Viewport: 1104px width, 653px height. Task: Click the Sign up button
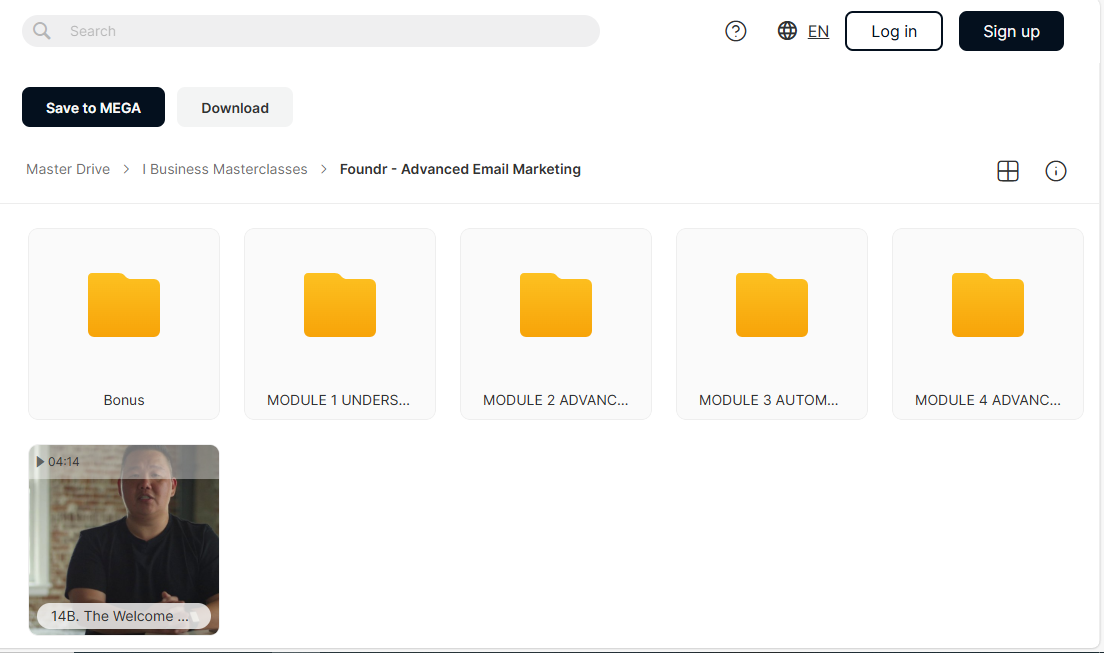click(1011, 31)
